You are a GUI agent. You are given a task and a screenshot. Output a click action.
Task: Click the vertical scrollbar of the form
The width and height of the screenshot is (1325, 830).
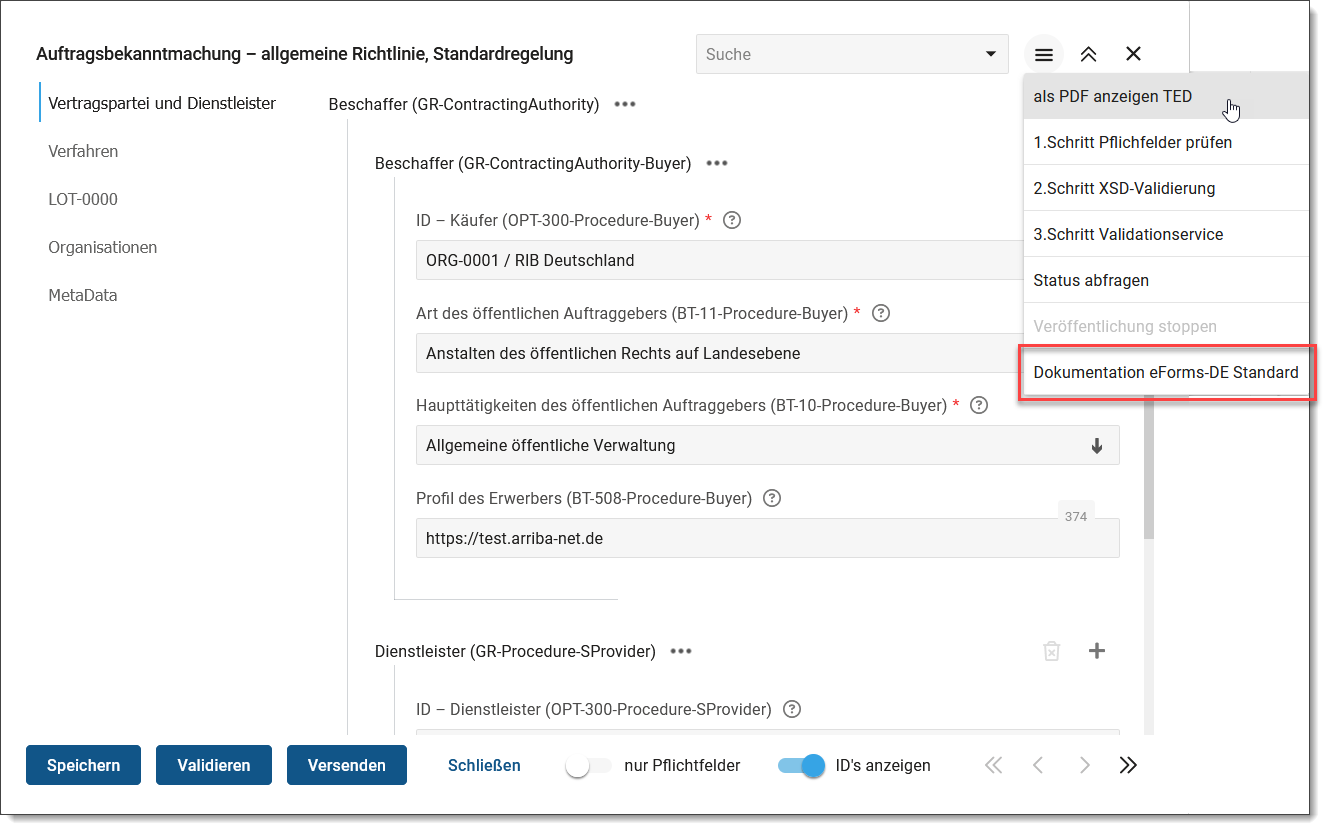[1149, 466]
